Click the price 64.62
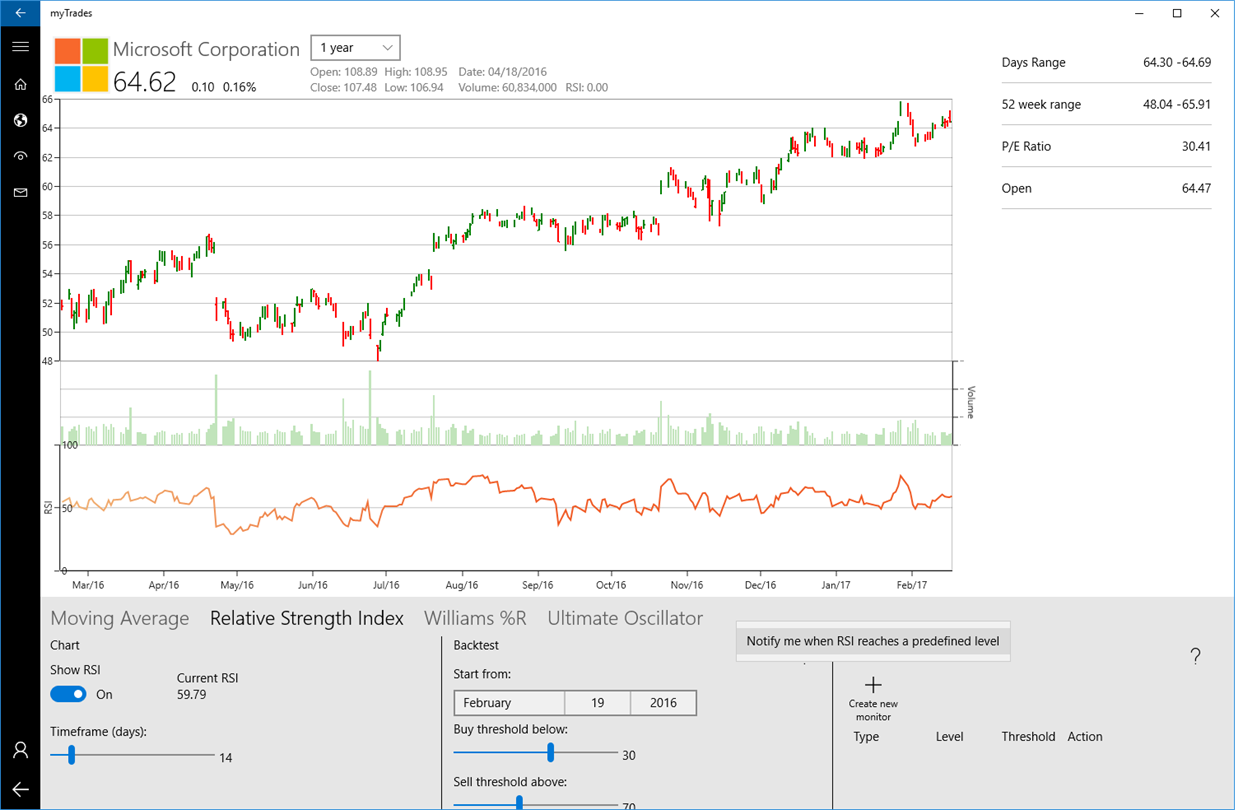Screen dimensions: 1235x810 pyautogui.click(x=145, y=82)
